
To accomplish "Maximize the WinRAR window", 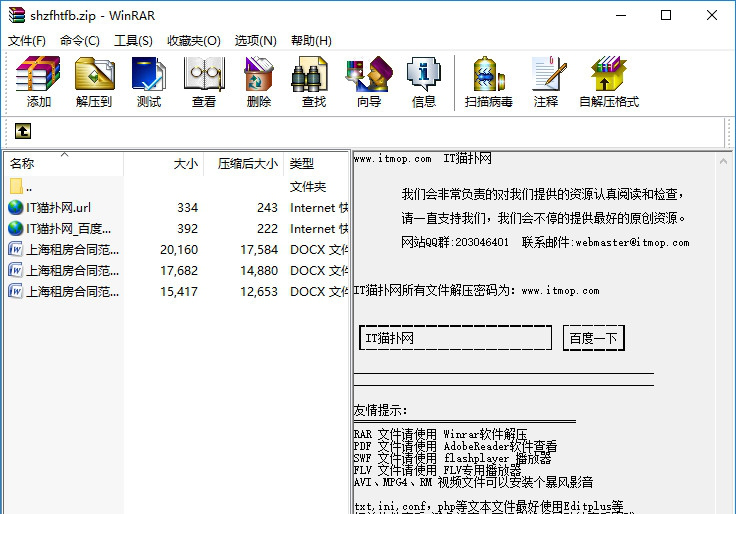I will tap(666, 15).
